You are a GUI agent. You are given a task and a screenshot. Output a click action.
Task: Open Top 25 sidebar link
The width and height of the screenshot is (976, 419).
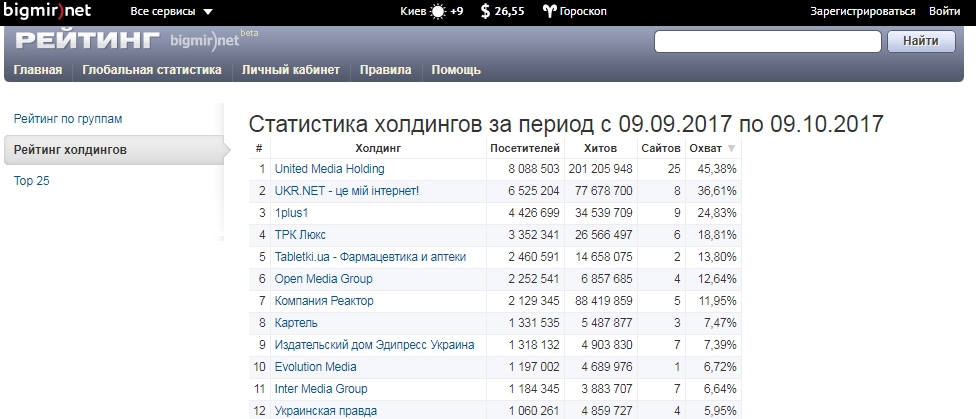click(x=31, y=181)
